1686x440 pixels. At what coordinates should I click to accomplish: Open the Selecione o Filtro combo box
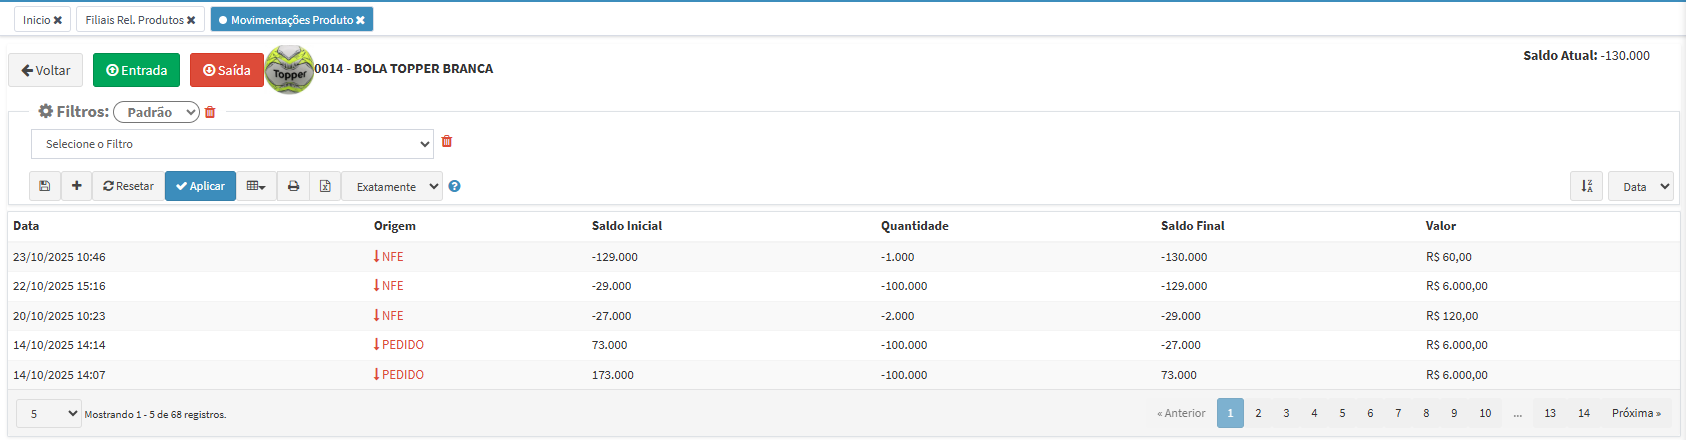click(x=232, y=144)
